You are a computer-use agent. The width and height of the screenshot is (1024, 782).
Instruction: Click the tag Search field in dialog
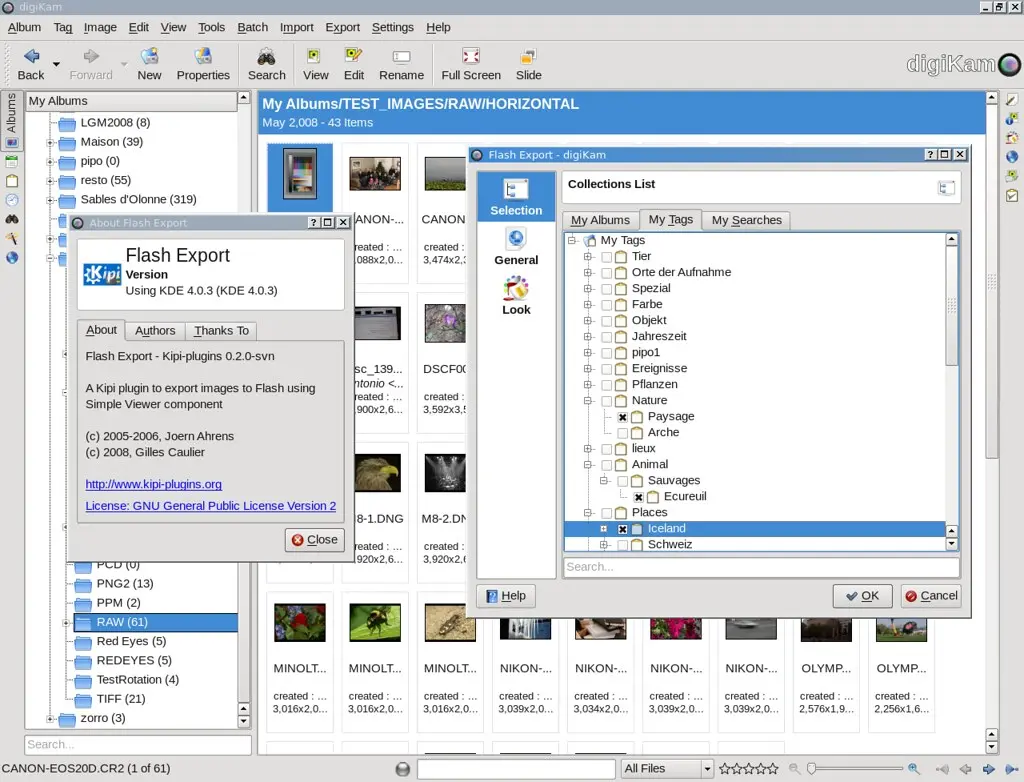pyautogui.click(x=760, y=567)
